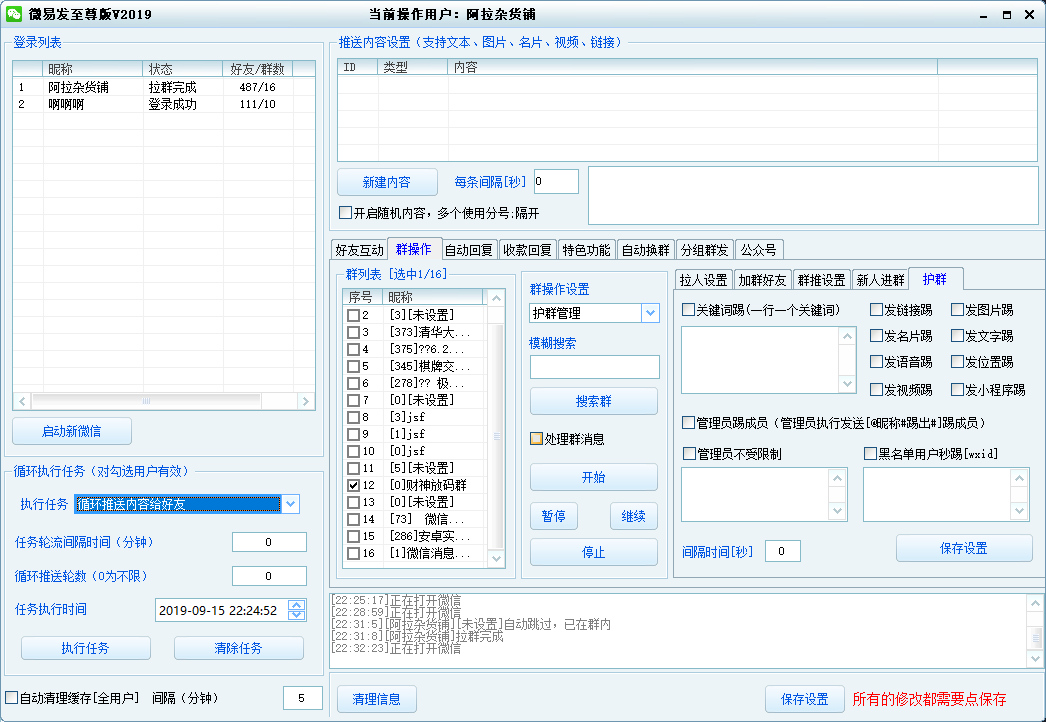Increase or decrease 任务执行时间 with spinner arrows
Screen dimensions: 1046x722
297,609
